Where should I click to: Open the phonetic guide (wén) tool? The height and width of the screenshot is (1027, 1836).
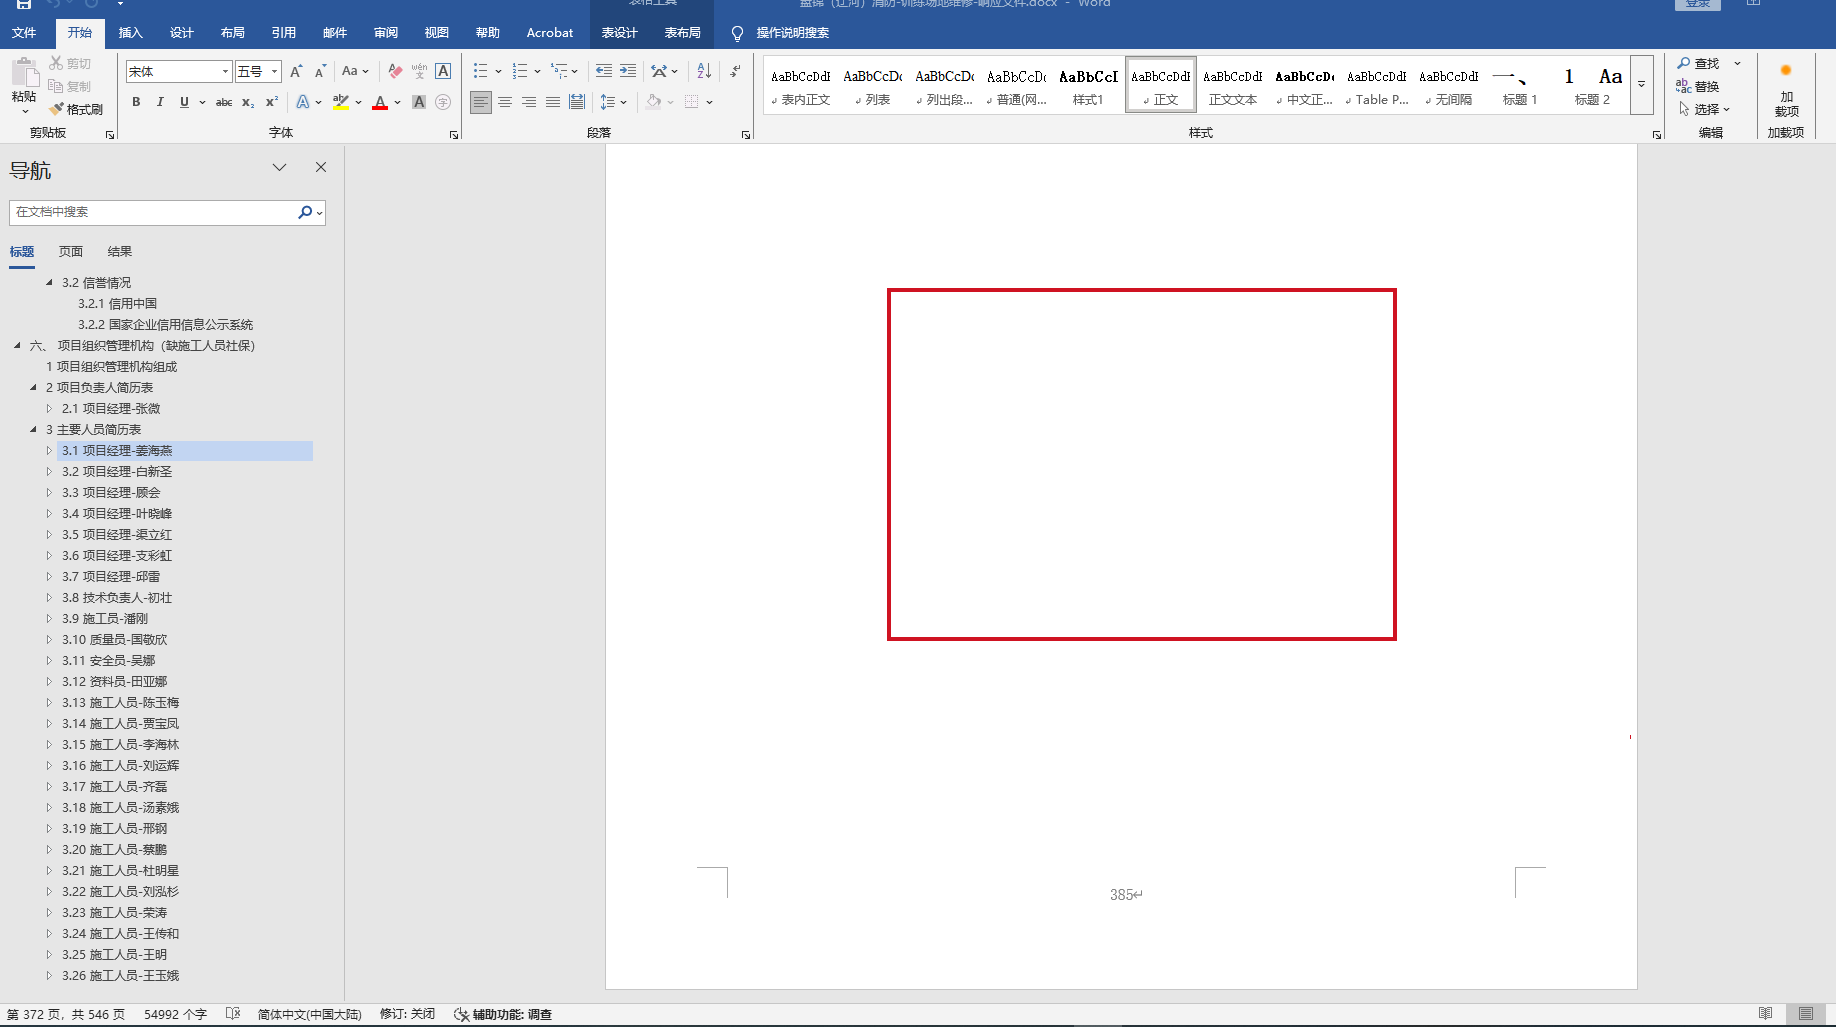click(419, 71)
